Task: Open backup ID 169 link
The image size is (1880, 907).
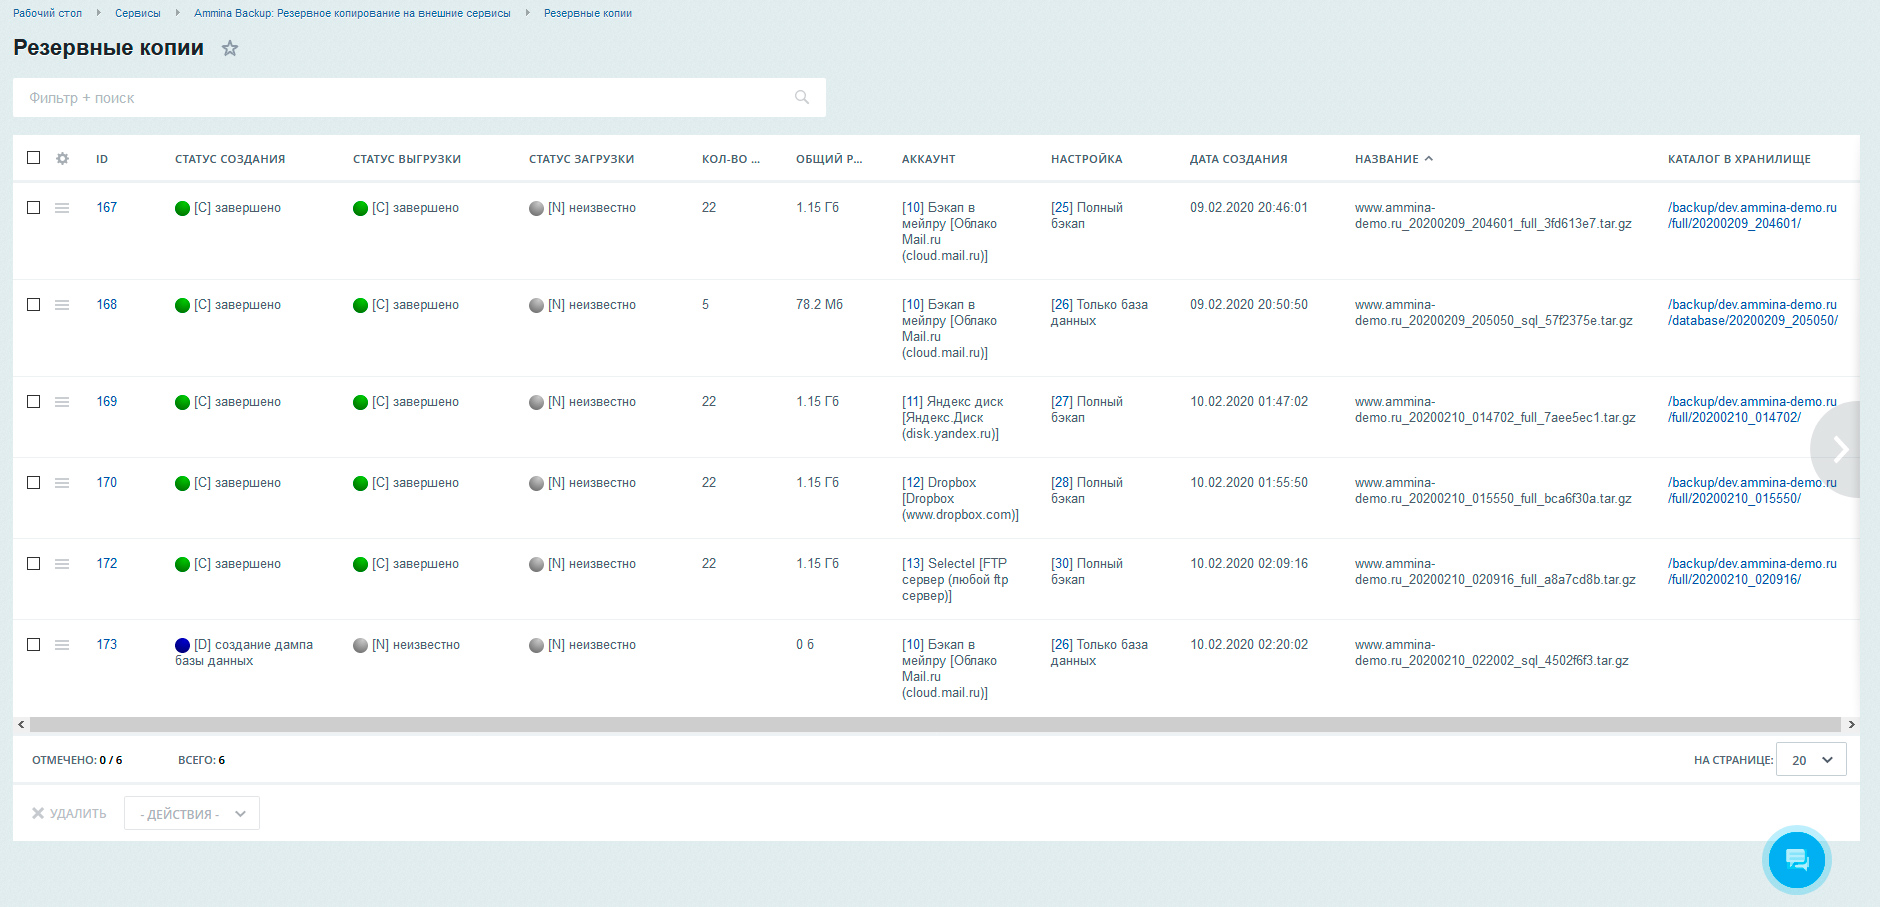Action: pos(107,401)
